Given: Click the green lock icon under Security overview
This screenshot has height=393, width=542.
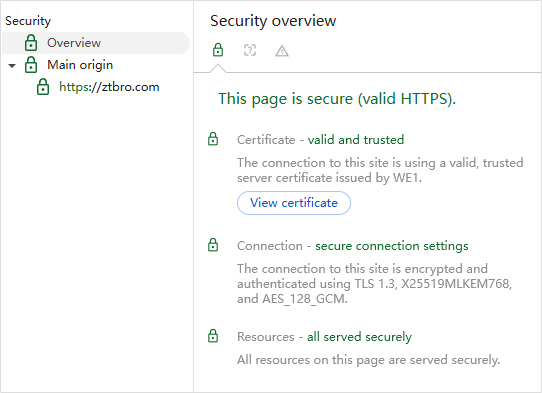Looking at the screenshot, I should (218, 50).
